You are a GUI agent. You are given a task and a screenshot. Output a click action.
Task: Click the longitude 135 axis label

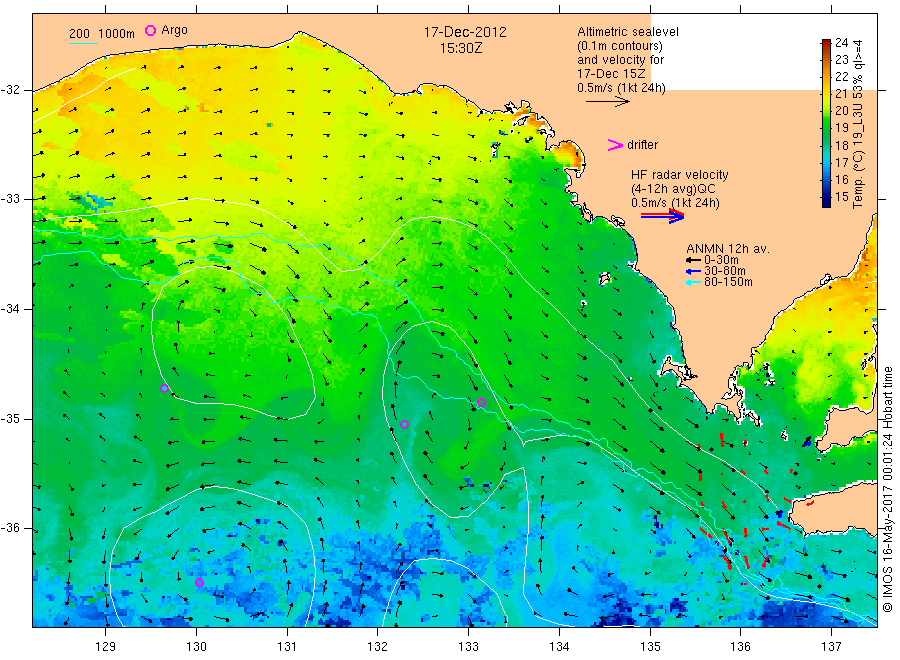[x=650, y=646]
